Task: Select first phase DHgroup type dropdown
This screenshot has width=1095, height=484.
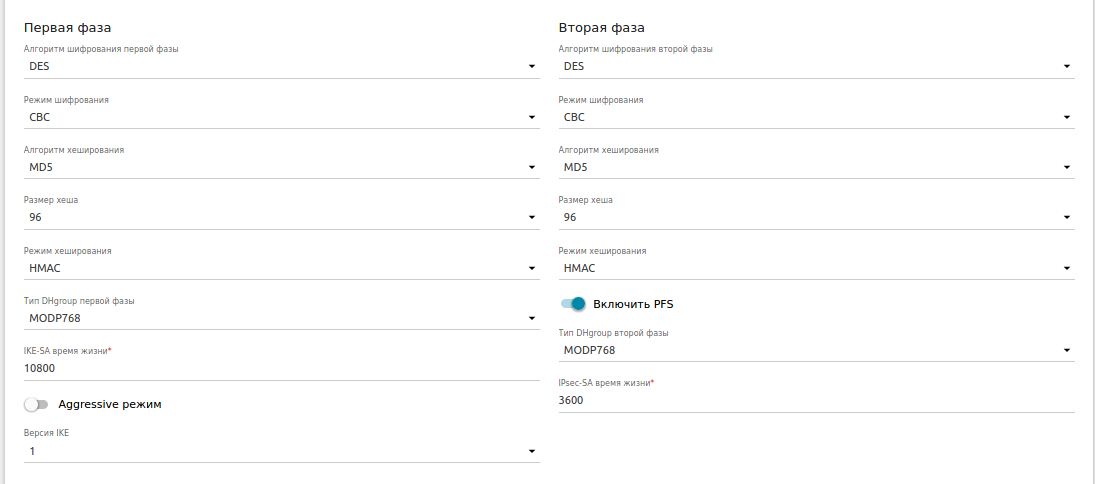Action: (280, 318)
